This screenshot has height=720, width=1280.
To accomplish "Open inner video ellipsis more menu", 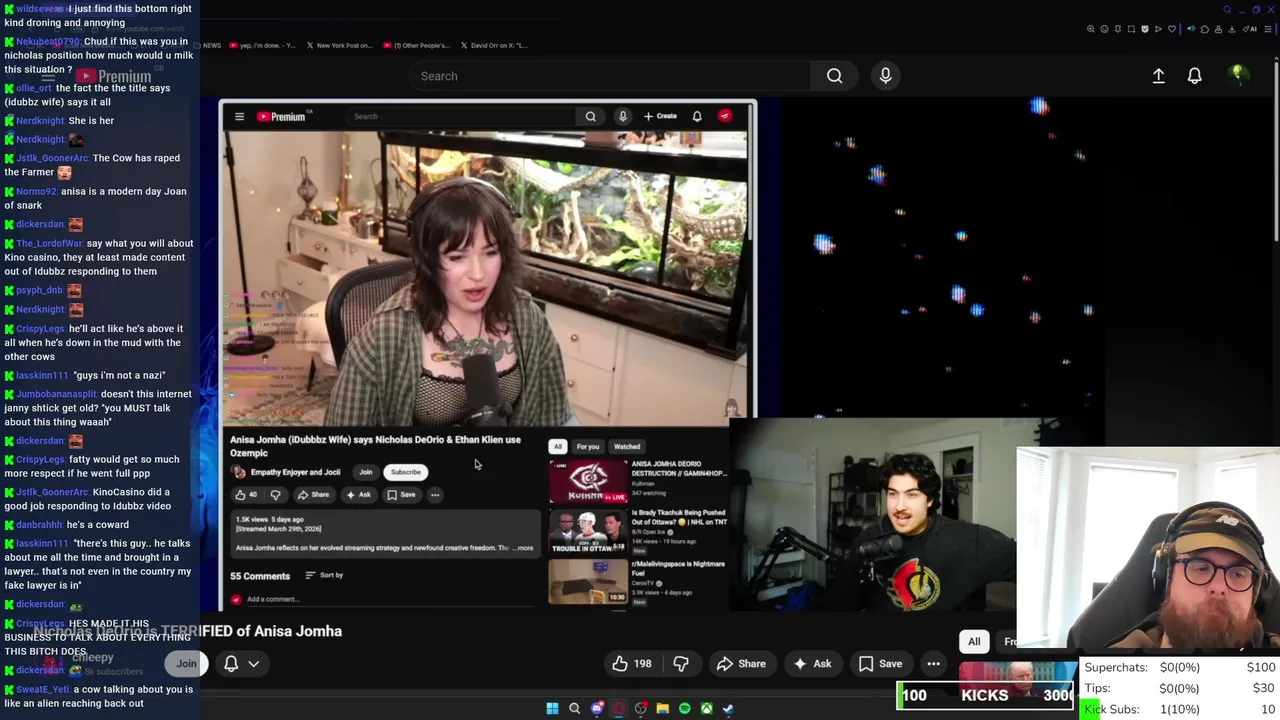I will pos(435,495).
